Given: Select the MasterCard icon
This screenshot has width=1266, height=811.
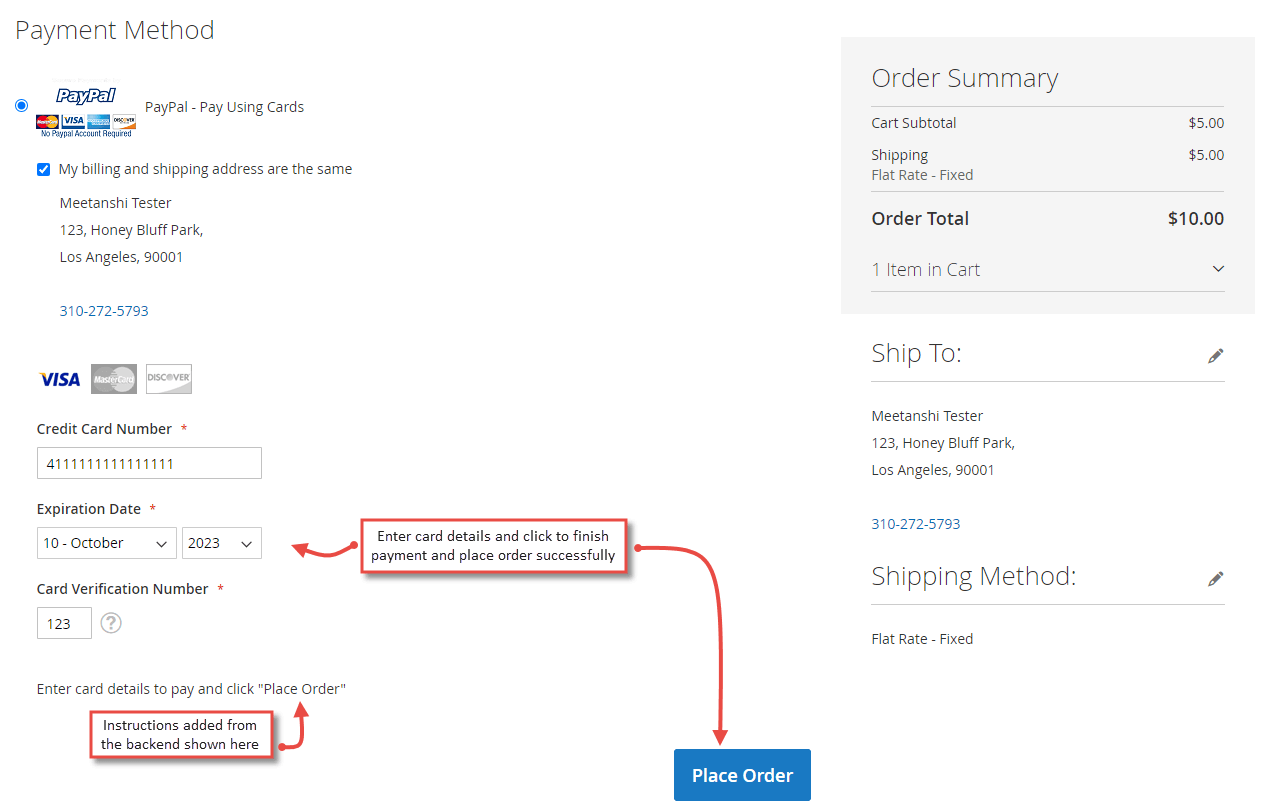Looking at the screenshot, I should (113, 378).
